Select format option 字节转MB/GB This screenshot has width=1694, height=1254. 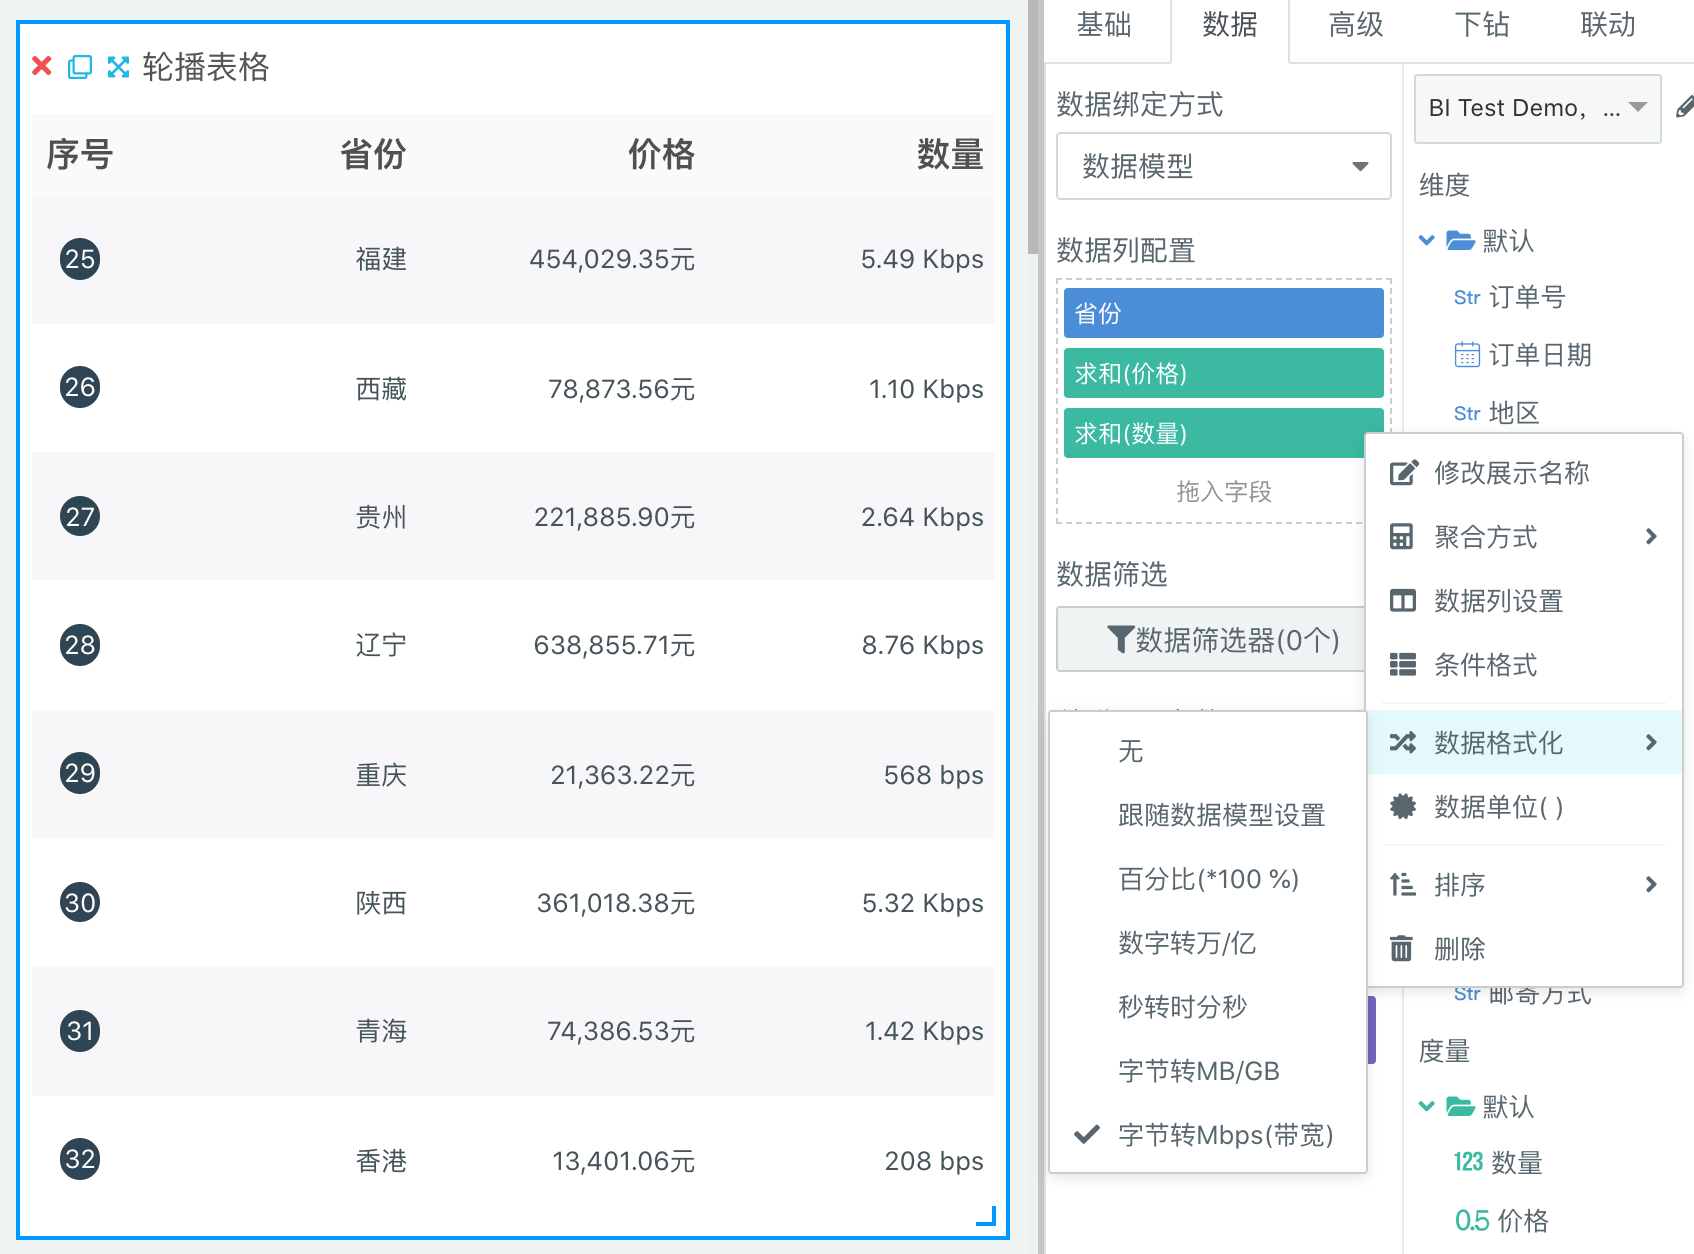coord(1207,1071)
